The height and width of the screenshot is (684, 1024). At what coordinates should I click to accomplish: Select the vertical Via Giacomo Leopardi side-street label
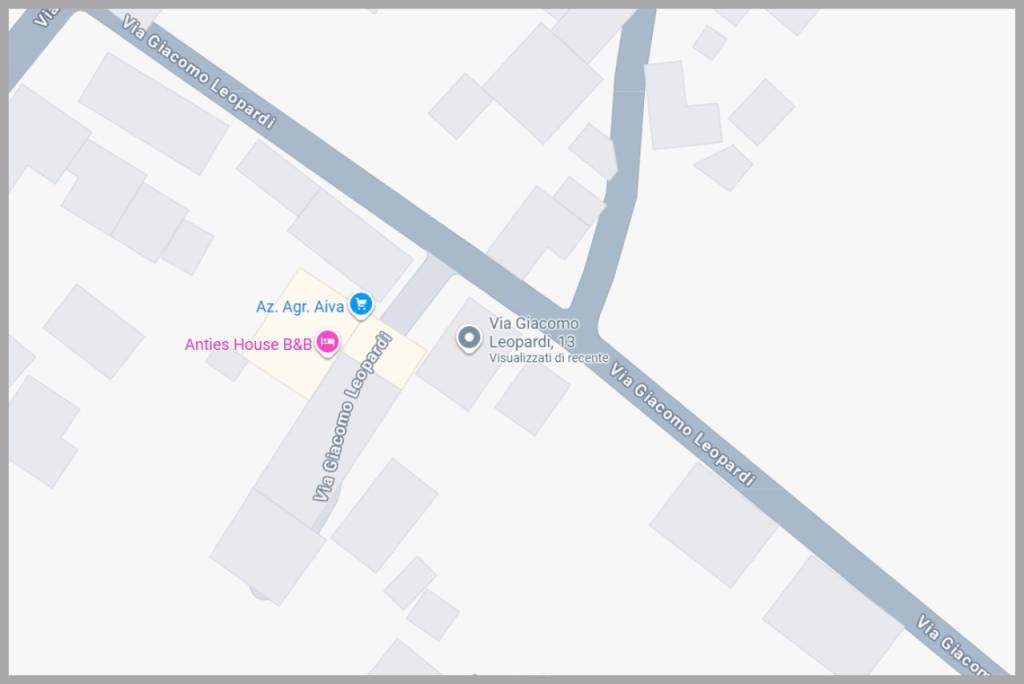pyautogui.click(x=352, y=417)
